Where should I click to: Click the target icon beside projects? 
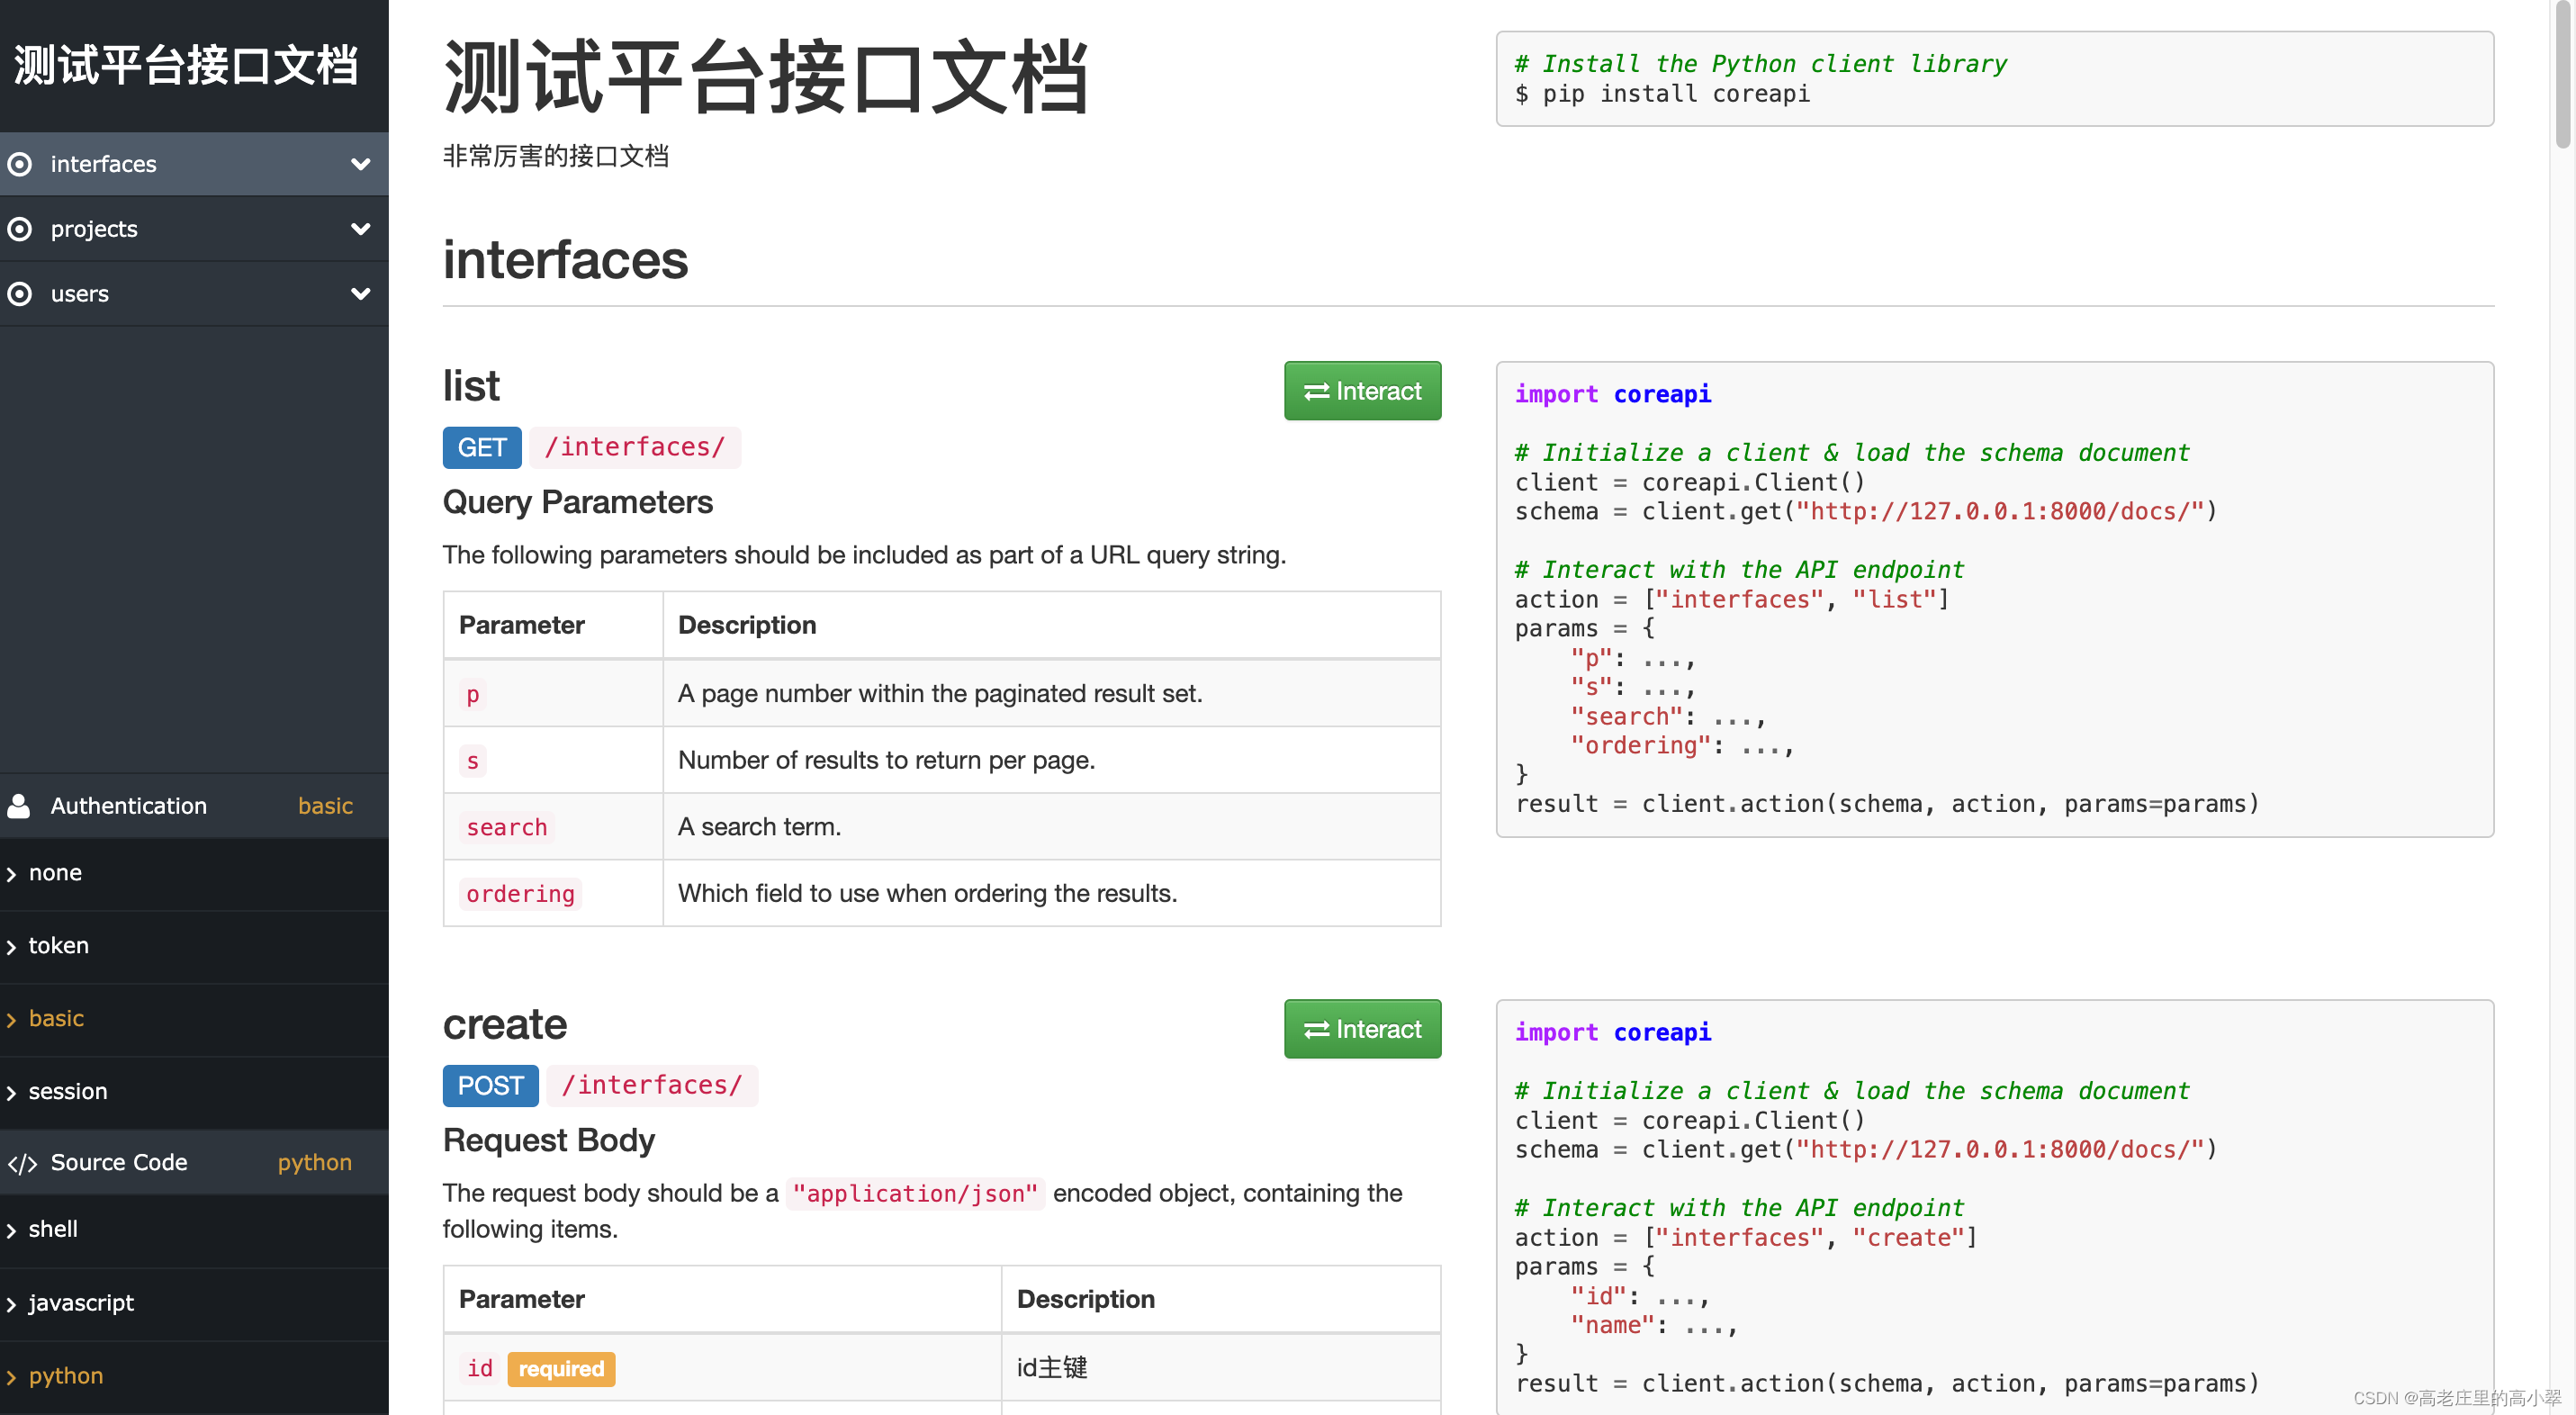pyautogui.click(x=20, y=229)
